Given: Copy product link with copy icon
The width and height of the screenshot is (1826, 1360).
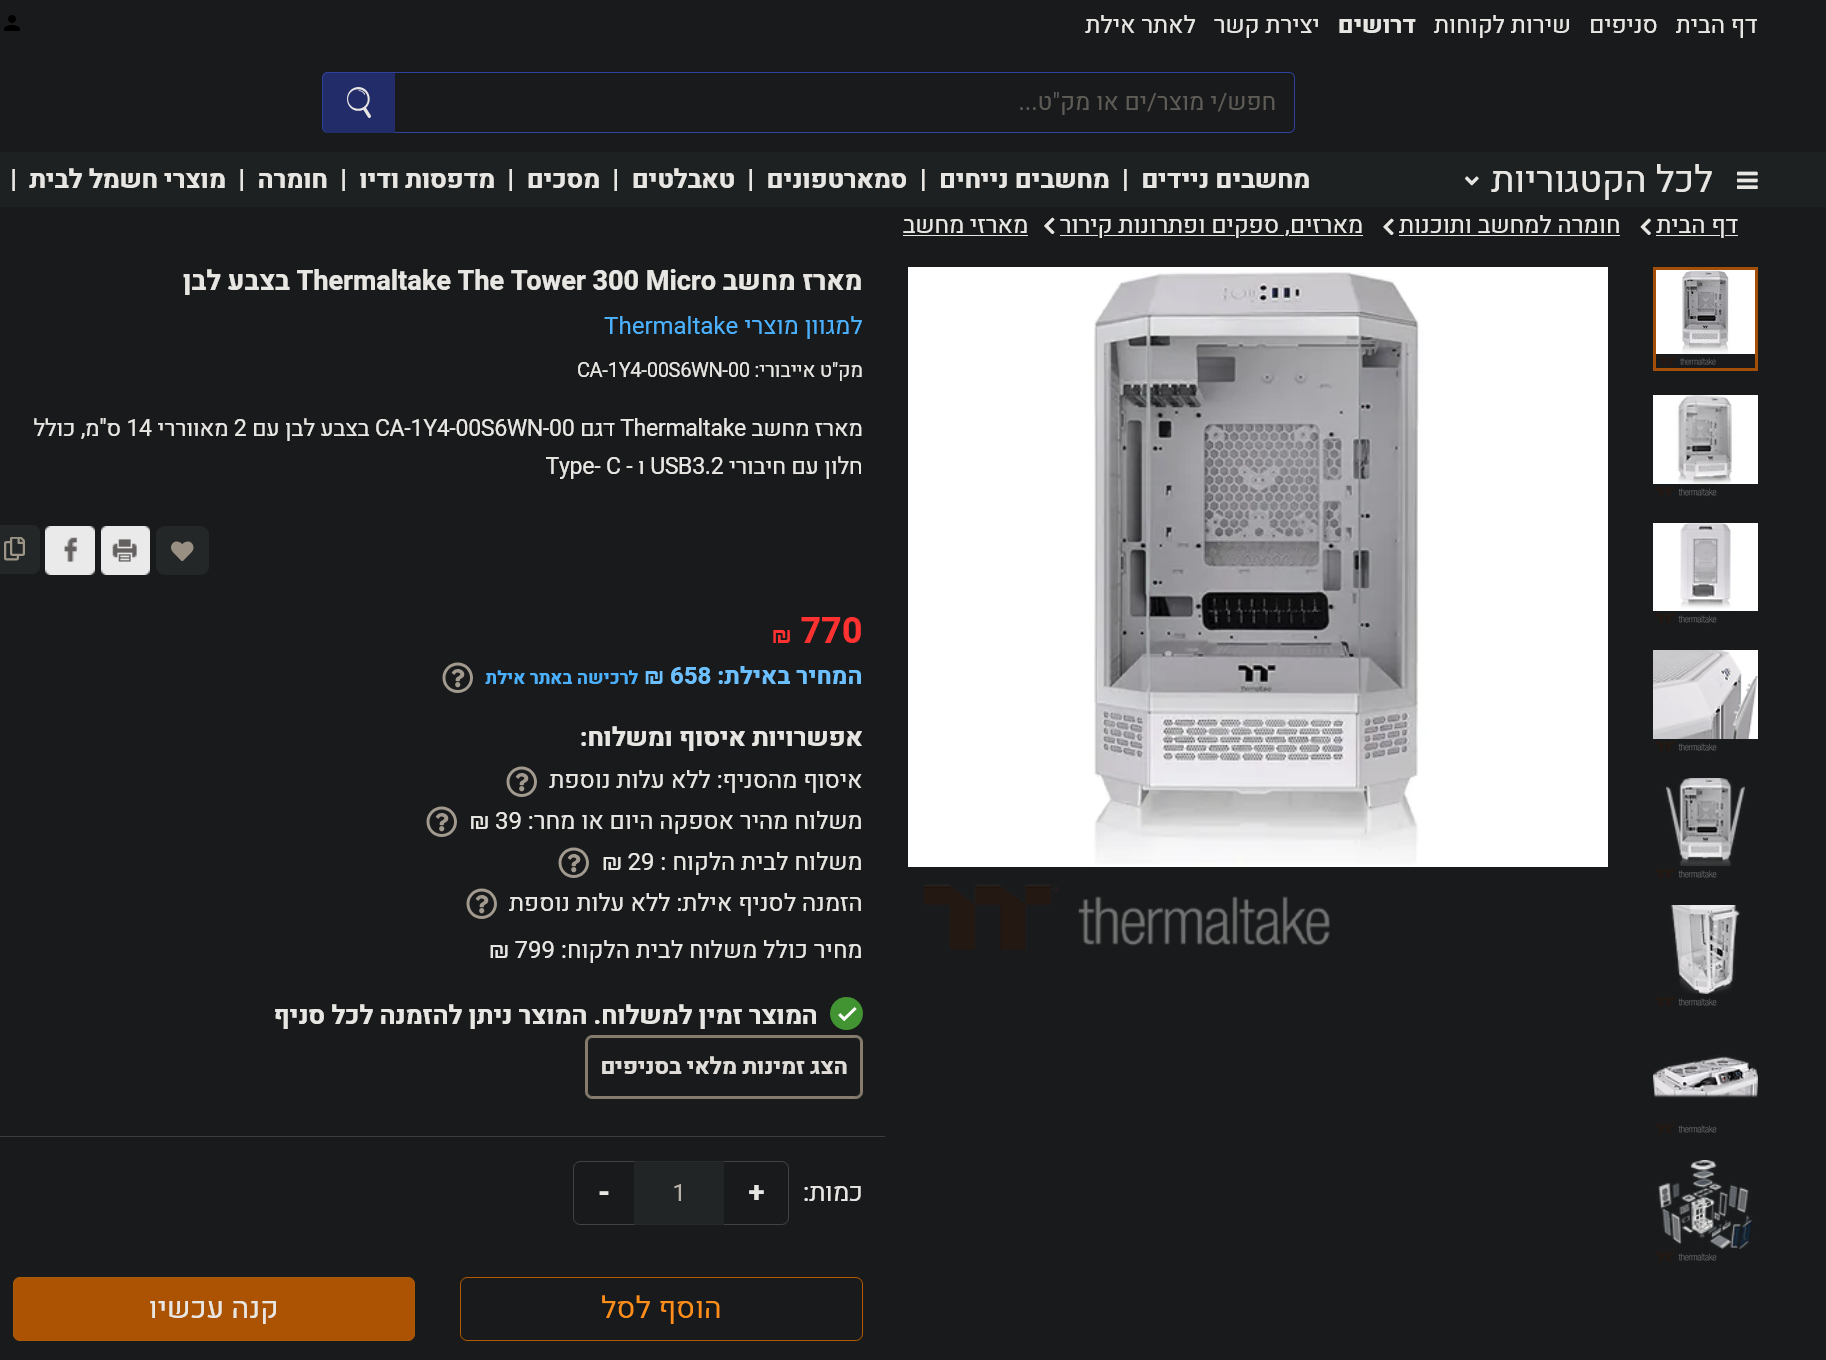Looking at the screenshot, I should (15, 550).
